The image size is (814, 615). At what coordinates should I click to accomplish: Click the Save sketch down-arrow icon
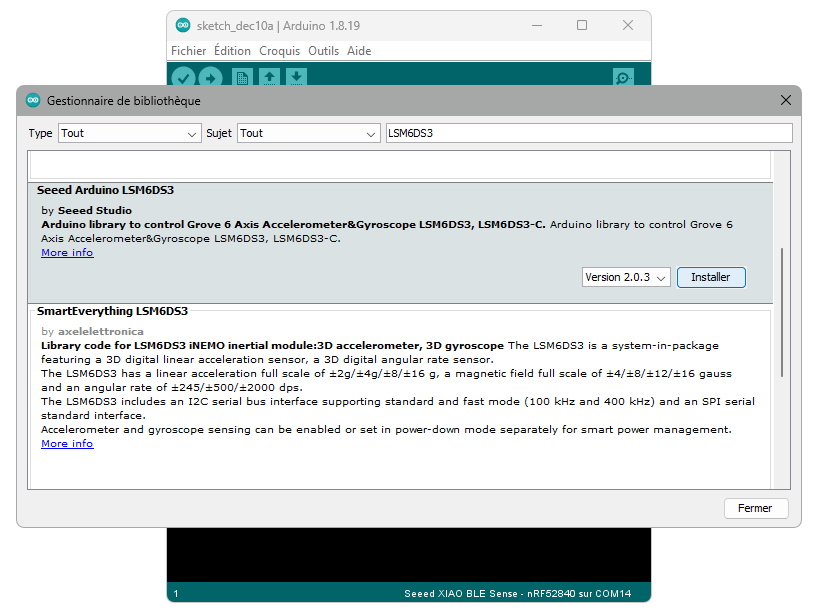tap(296, 77)
